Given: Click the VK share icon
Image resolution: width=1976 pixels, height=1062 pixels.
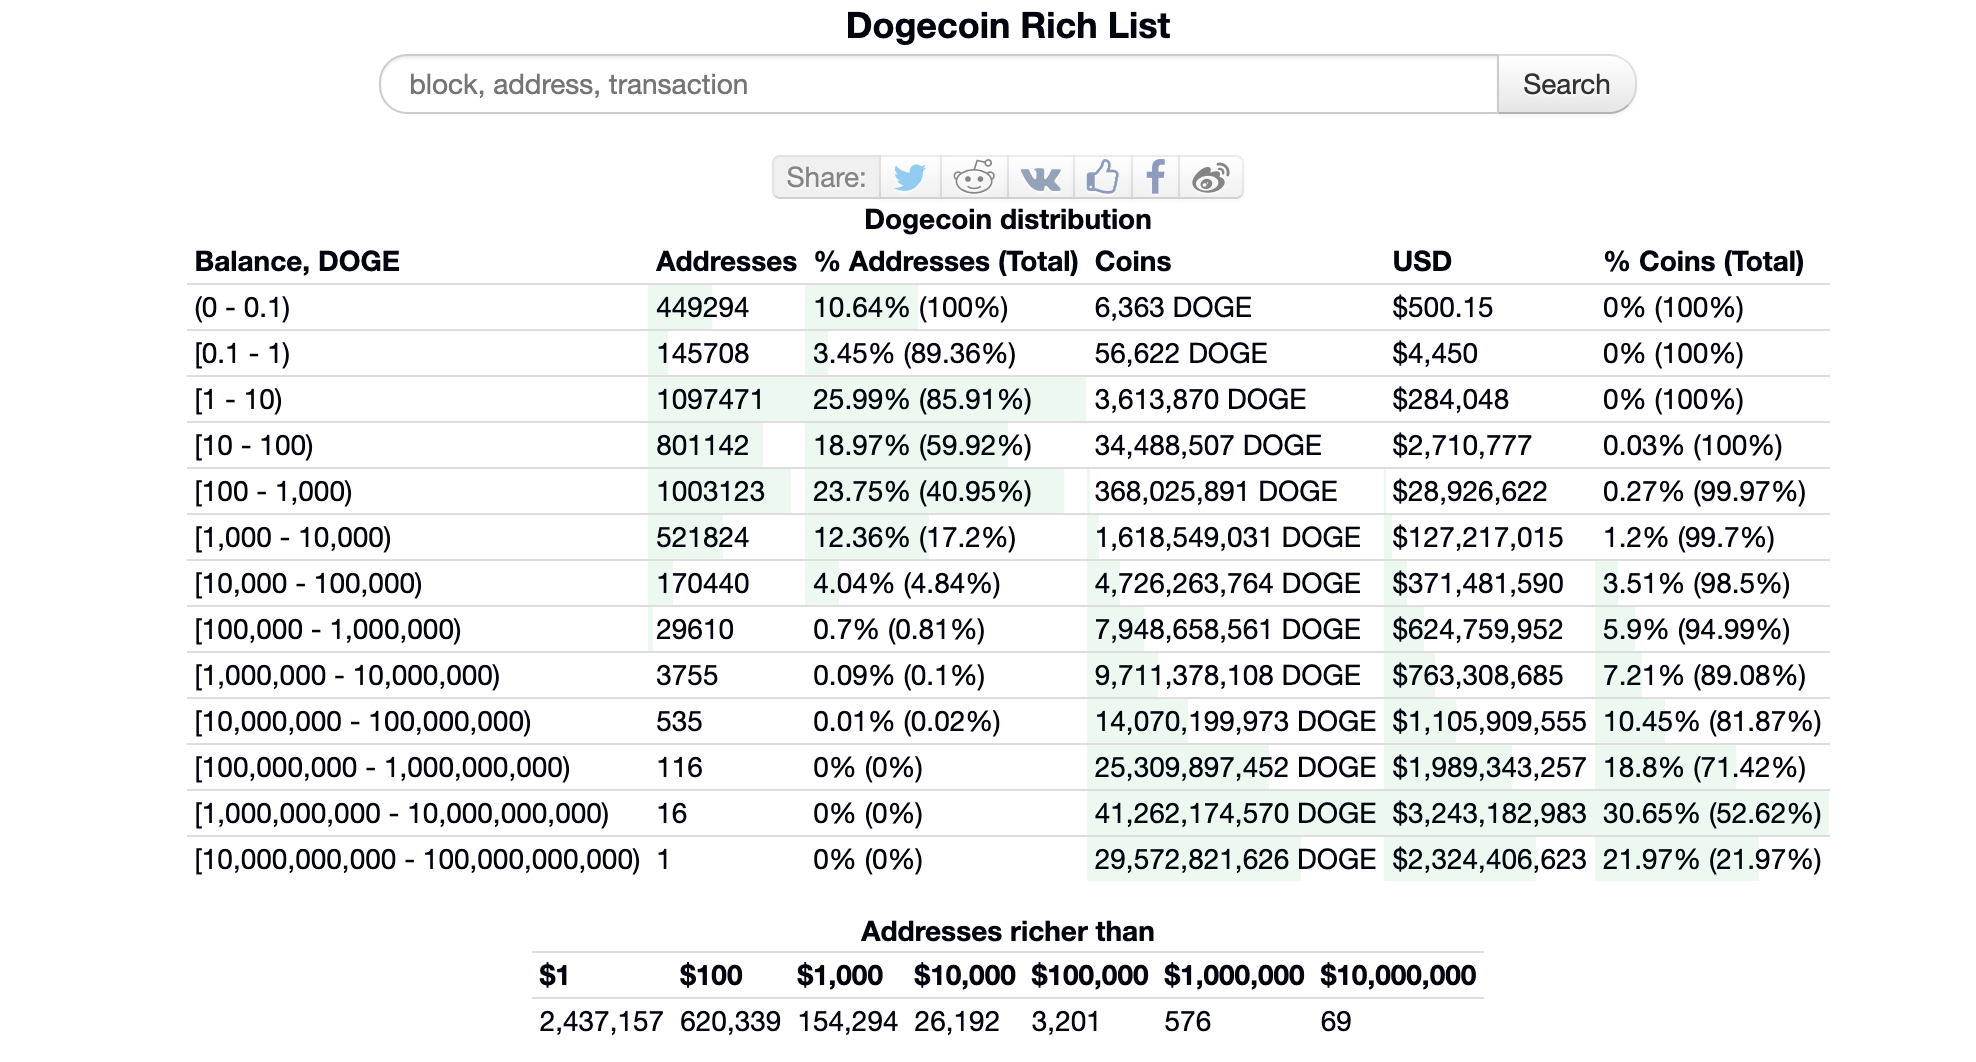Looking at the screenshot, I should 1040,178.
